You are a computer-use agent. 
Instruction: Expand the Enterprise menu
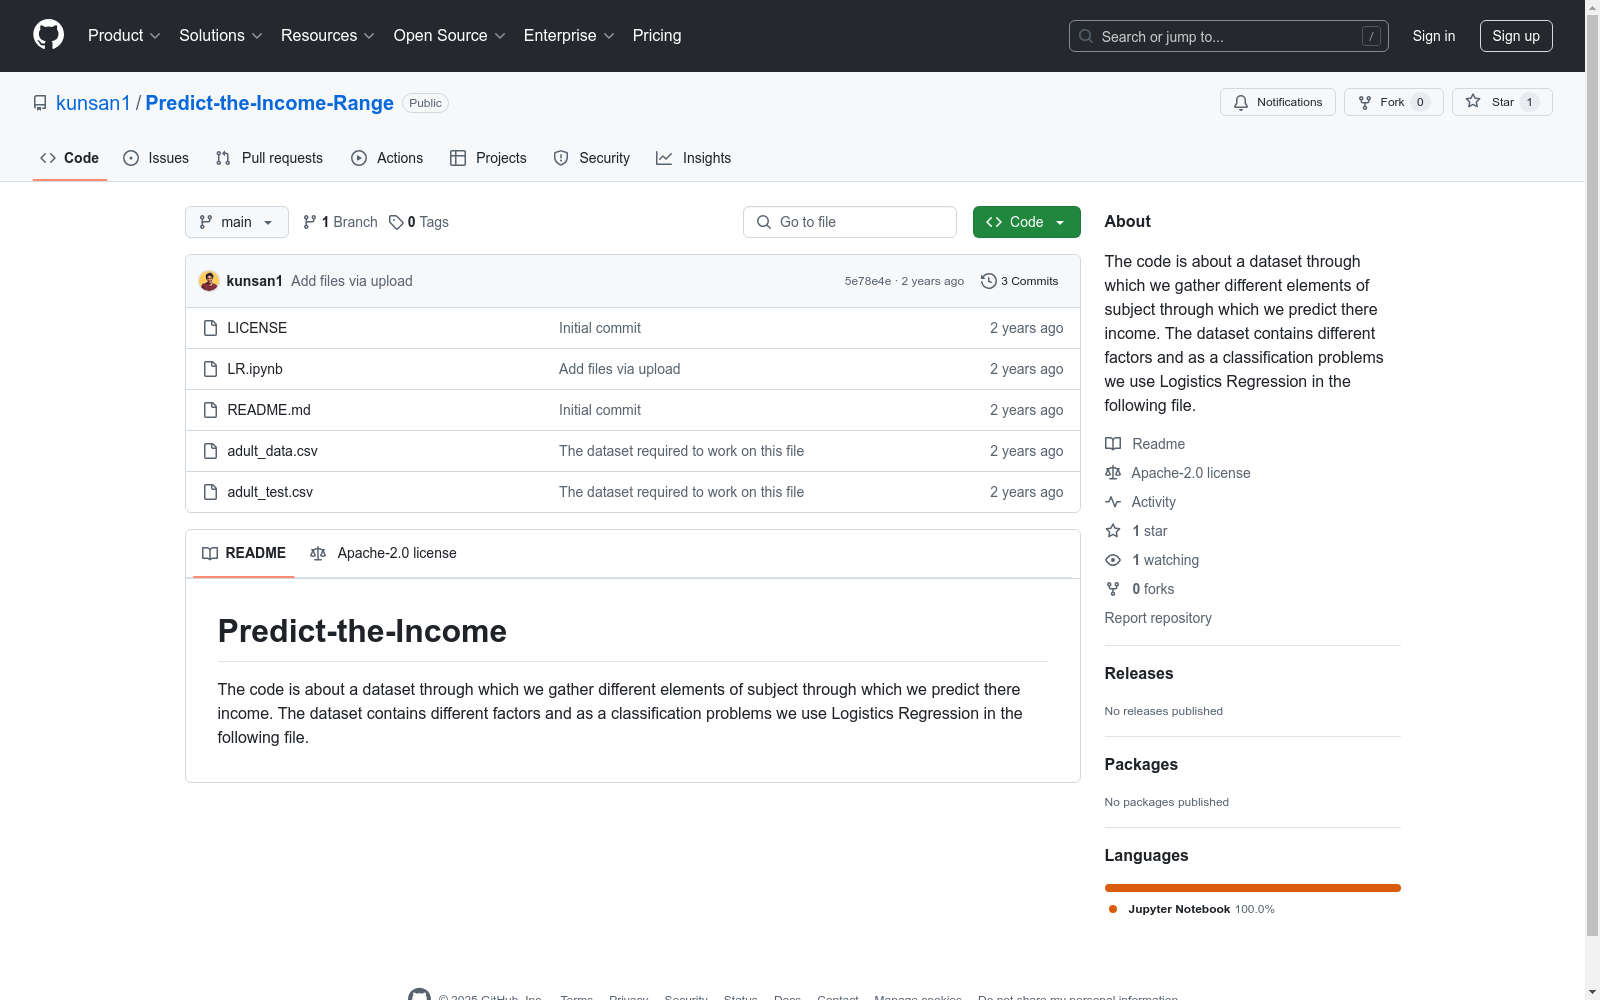pyautogui.click(x=569, y=36)
